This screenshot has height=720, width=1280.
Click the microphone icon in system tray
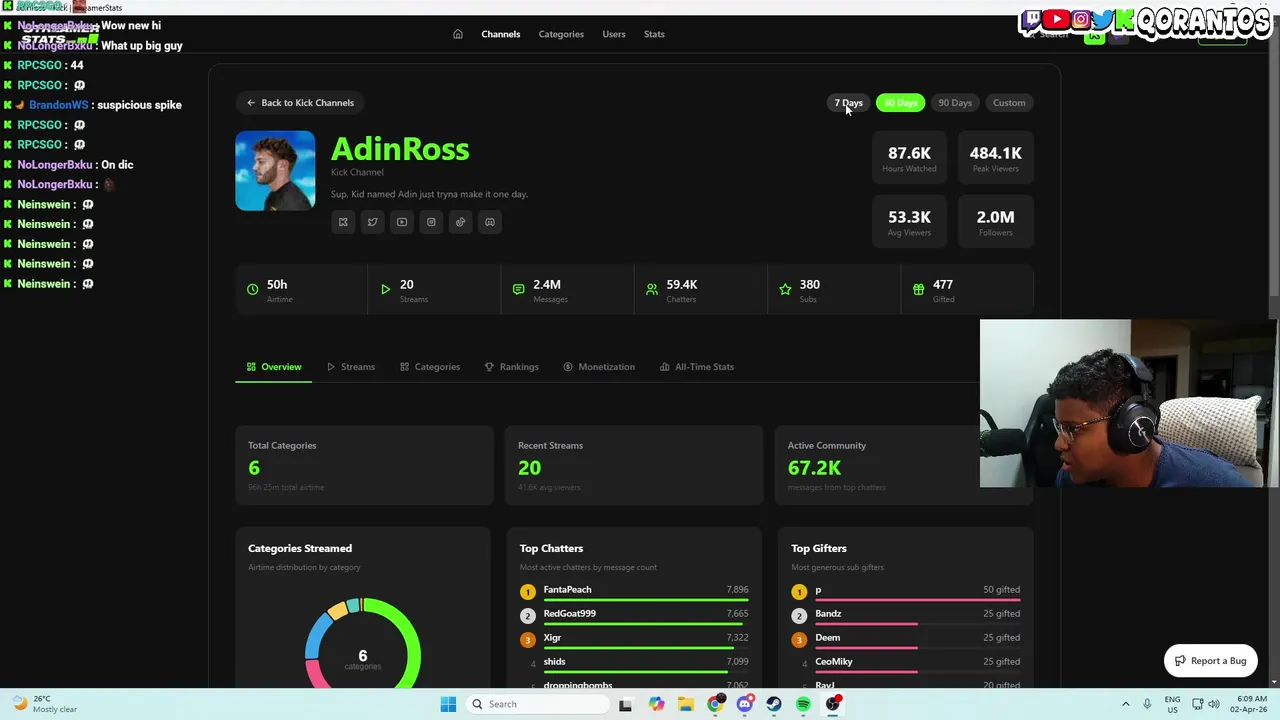tap(1147, 704)
